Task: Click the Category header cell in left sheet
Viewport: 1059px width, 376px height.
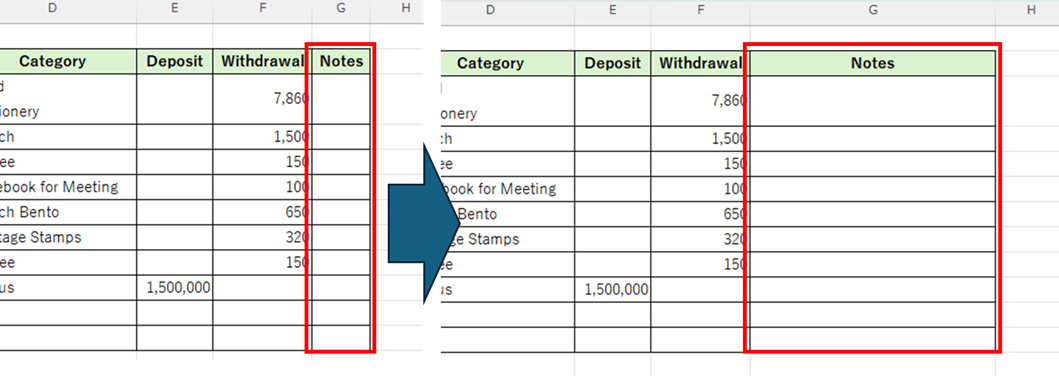Action: [68, 61]
